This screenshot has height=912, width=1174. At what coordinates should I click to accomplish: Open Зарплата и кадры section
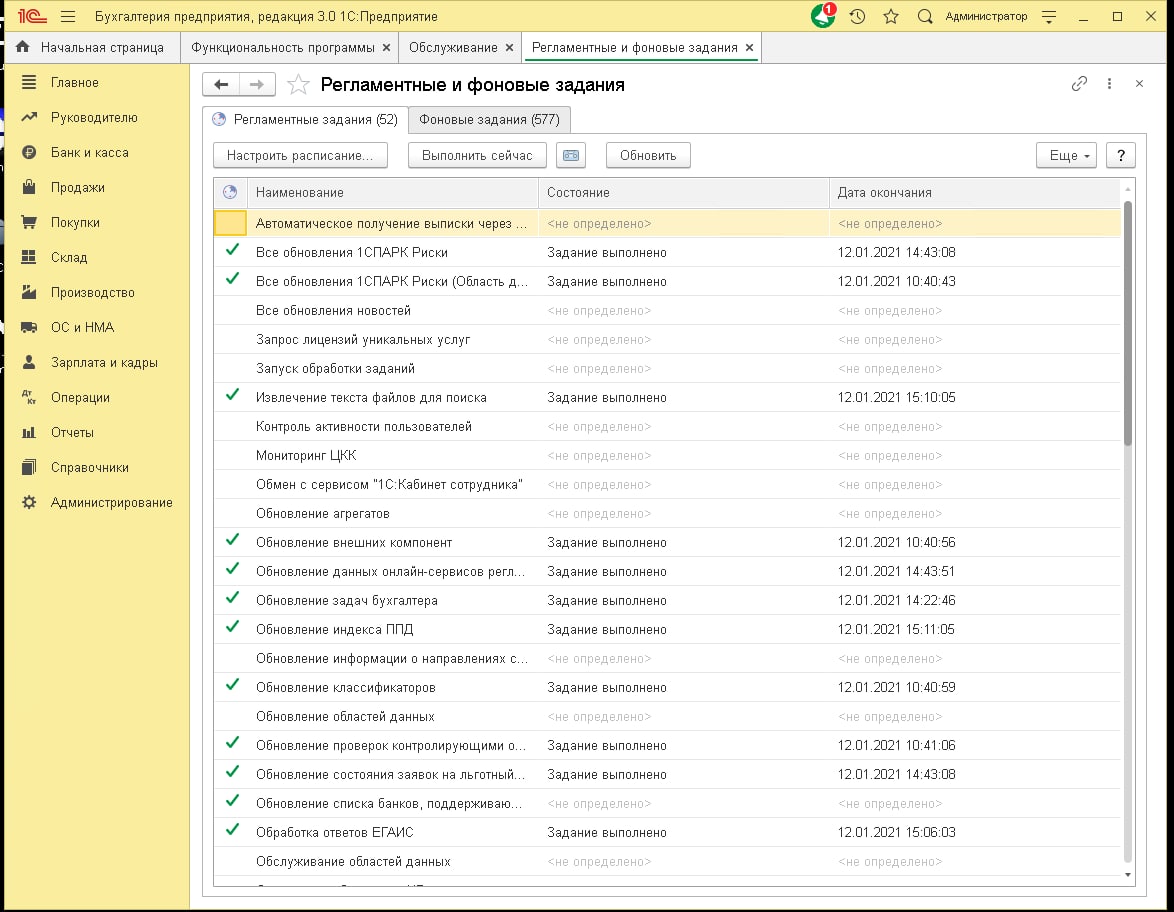pyautogui.click(x=104, y=362)
